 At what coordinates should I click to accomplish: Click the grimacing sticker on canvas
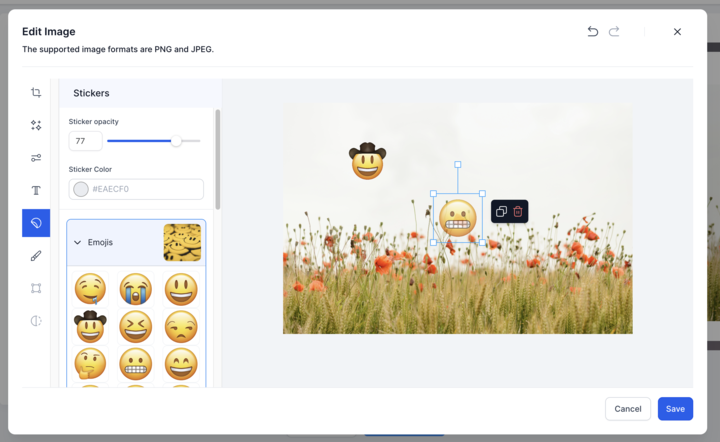457,218
